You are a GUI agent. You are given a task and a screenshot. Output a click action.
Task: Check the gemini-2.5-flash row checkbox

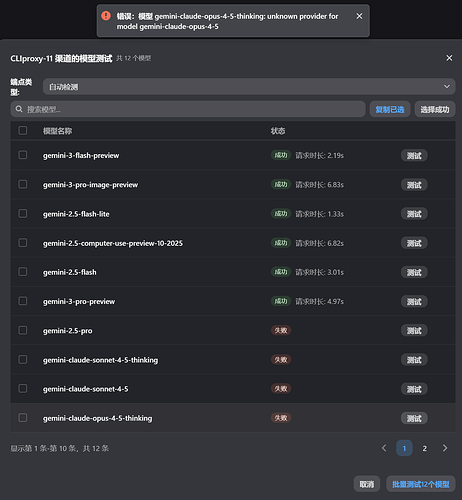point(23,272)
